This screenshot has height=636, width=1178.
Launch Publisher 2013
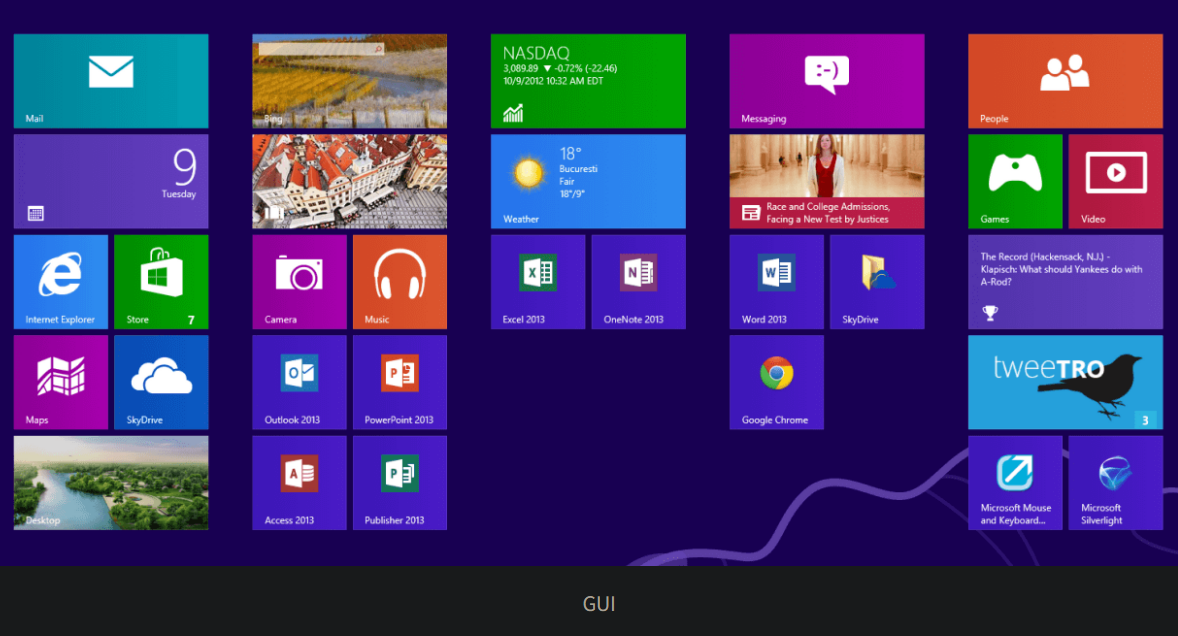point(400,483)
